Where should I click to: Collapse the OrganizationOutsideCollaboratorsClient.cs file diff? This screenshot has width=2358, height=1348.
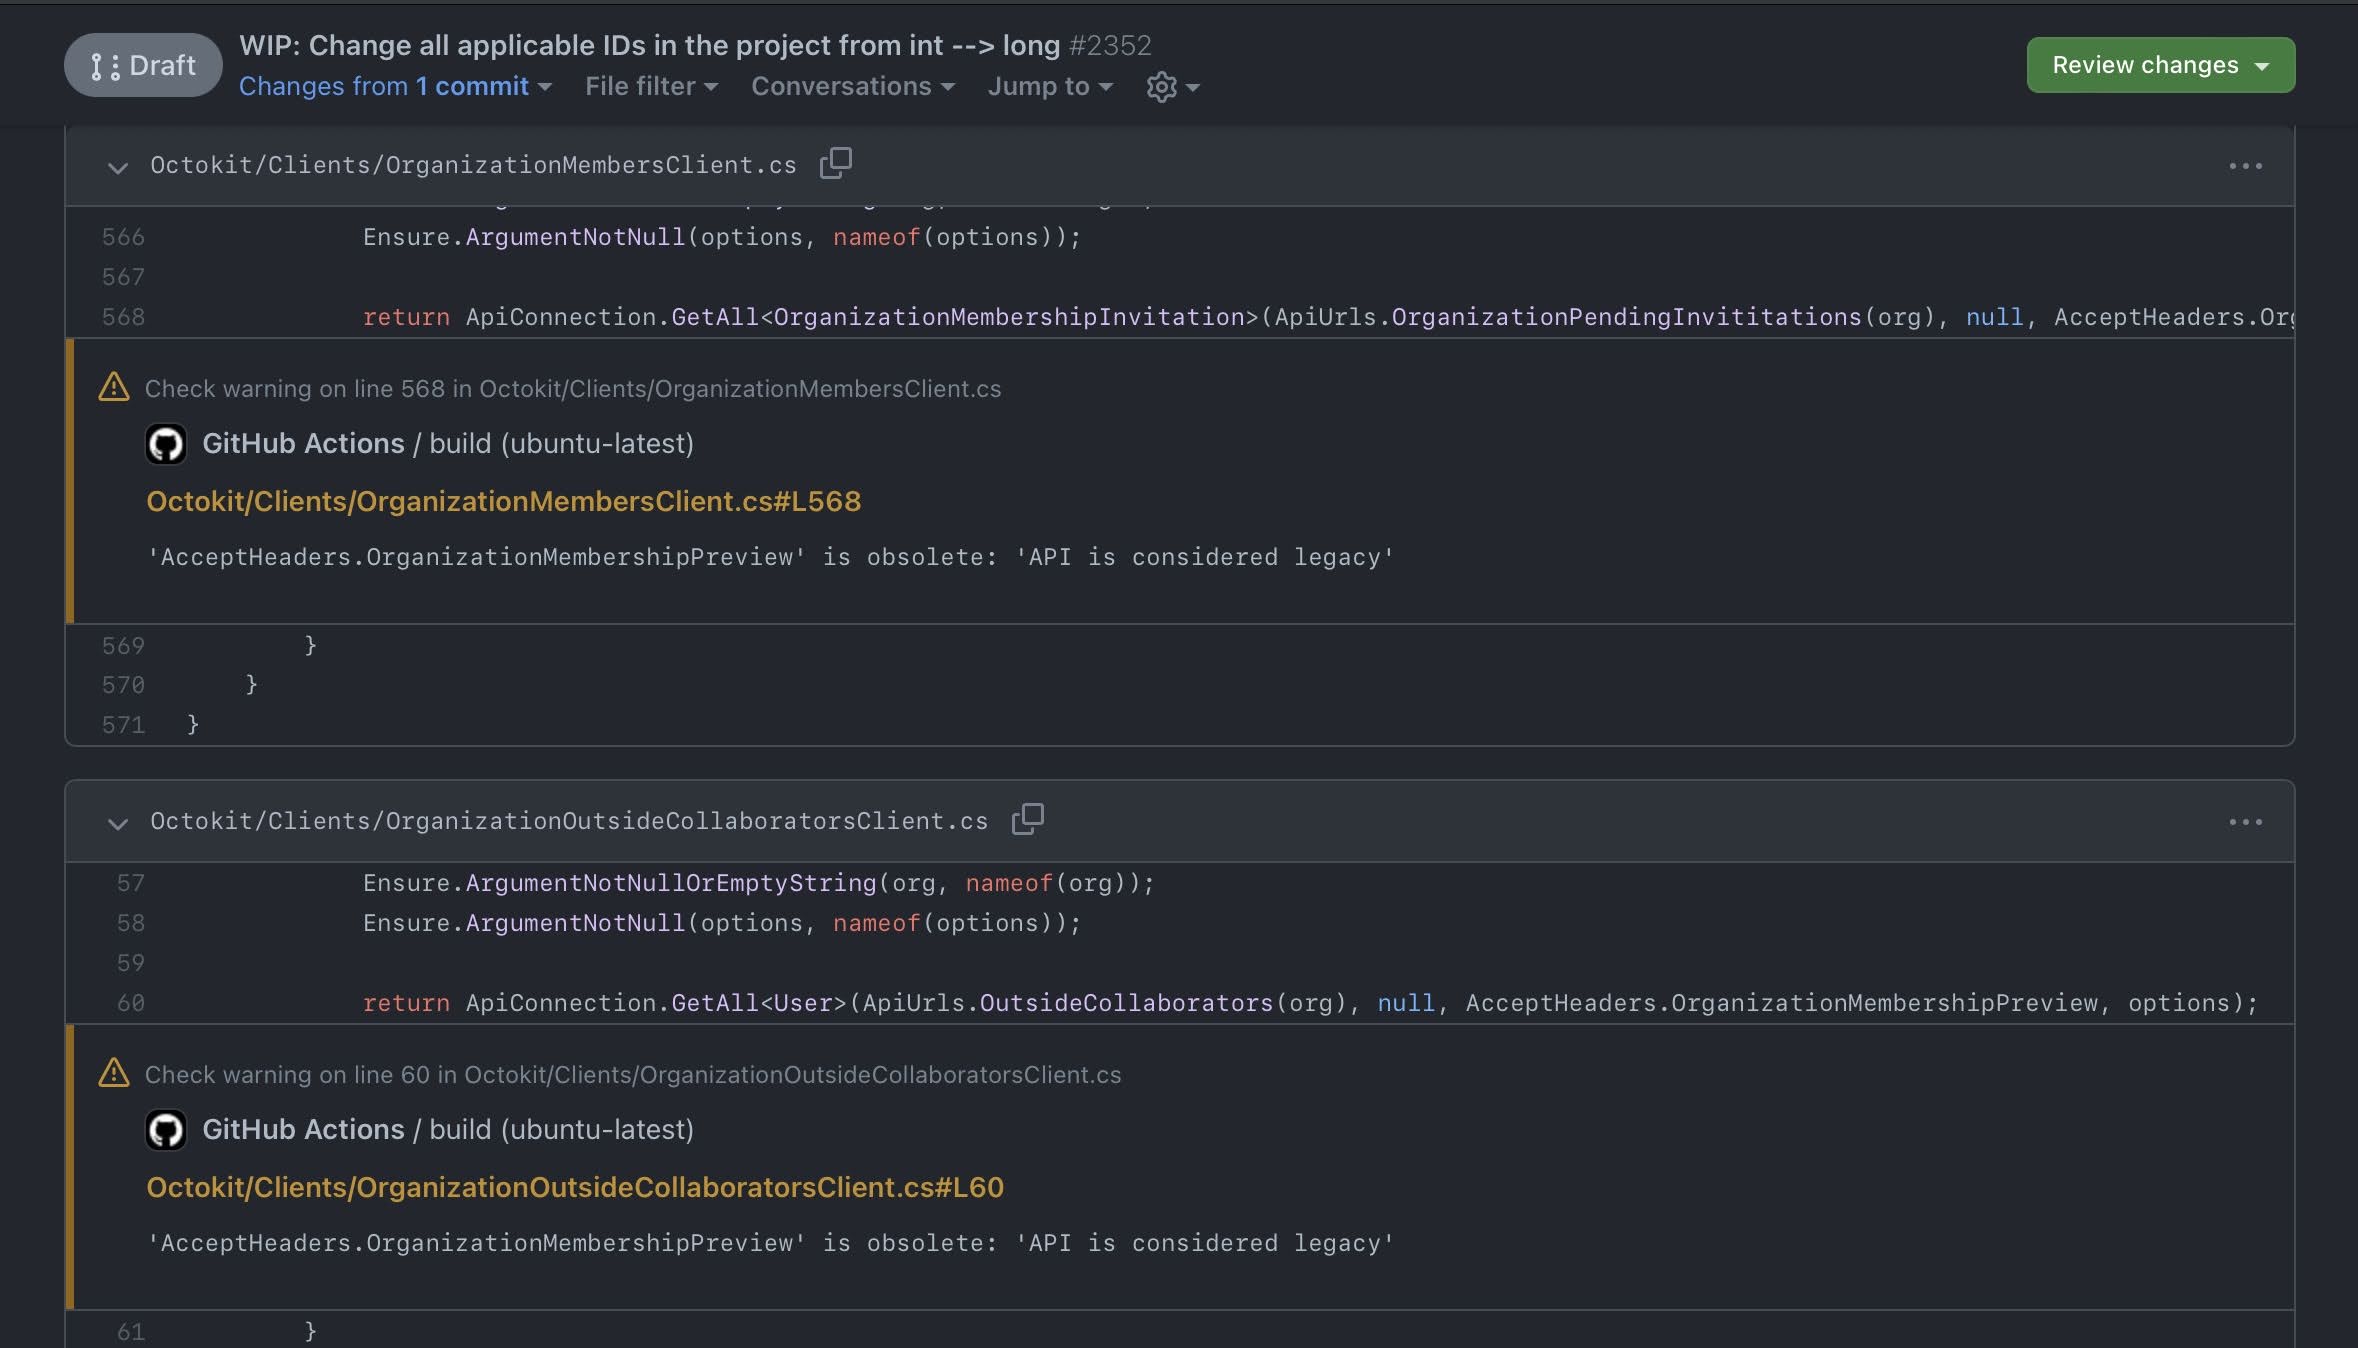click(x=117, y=824)
